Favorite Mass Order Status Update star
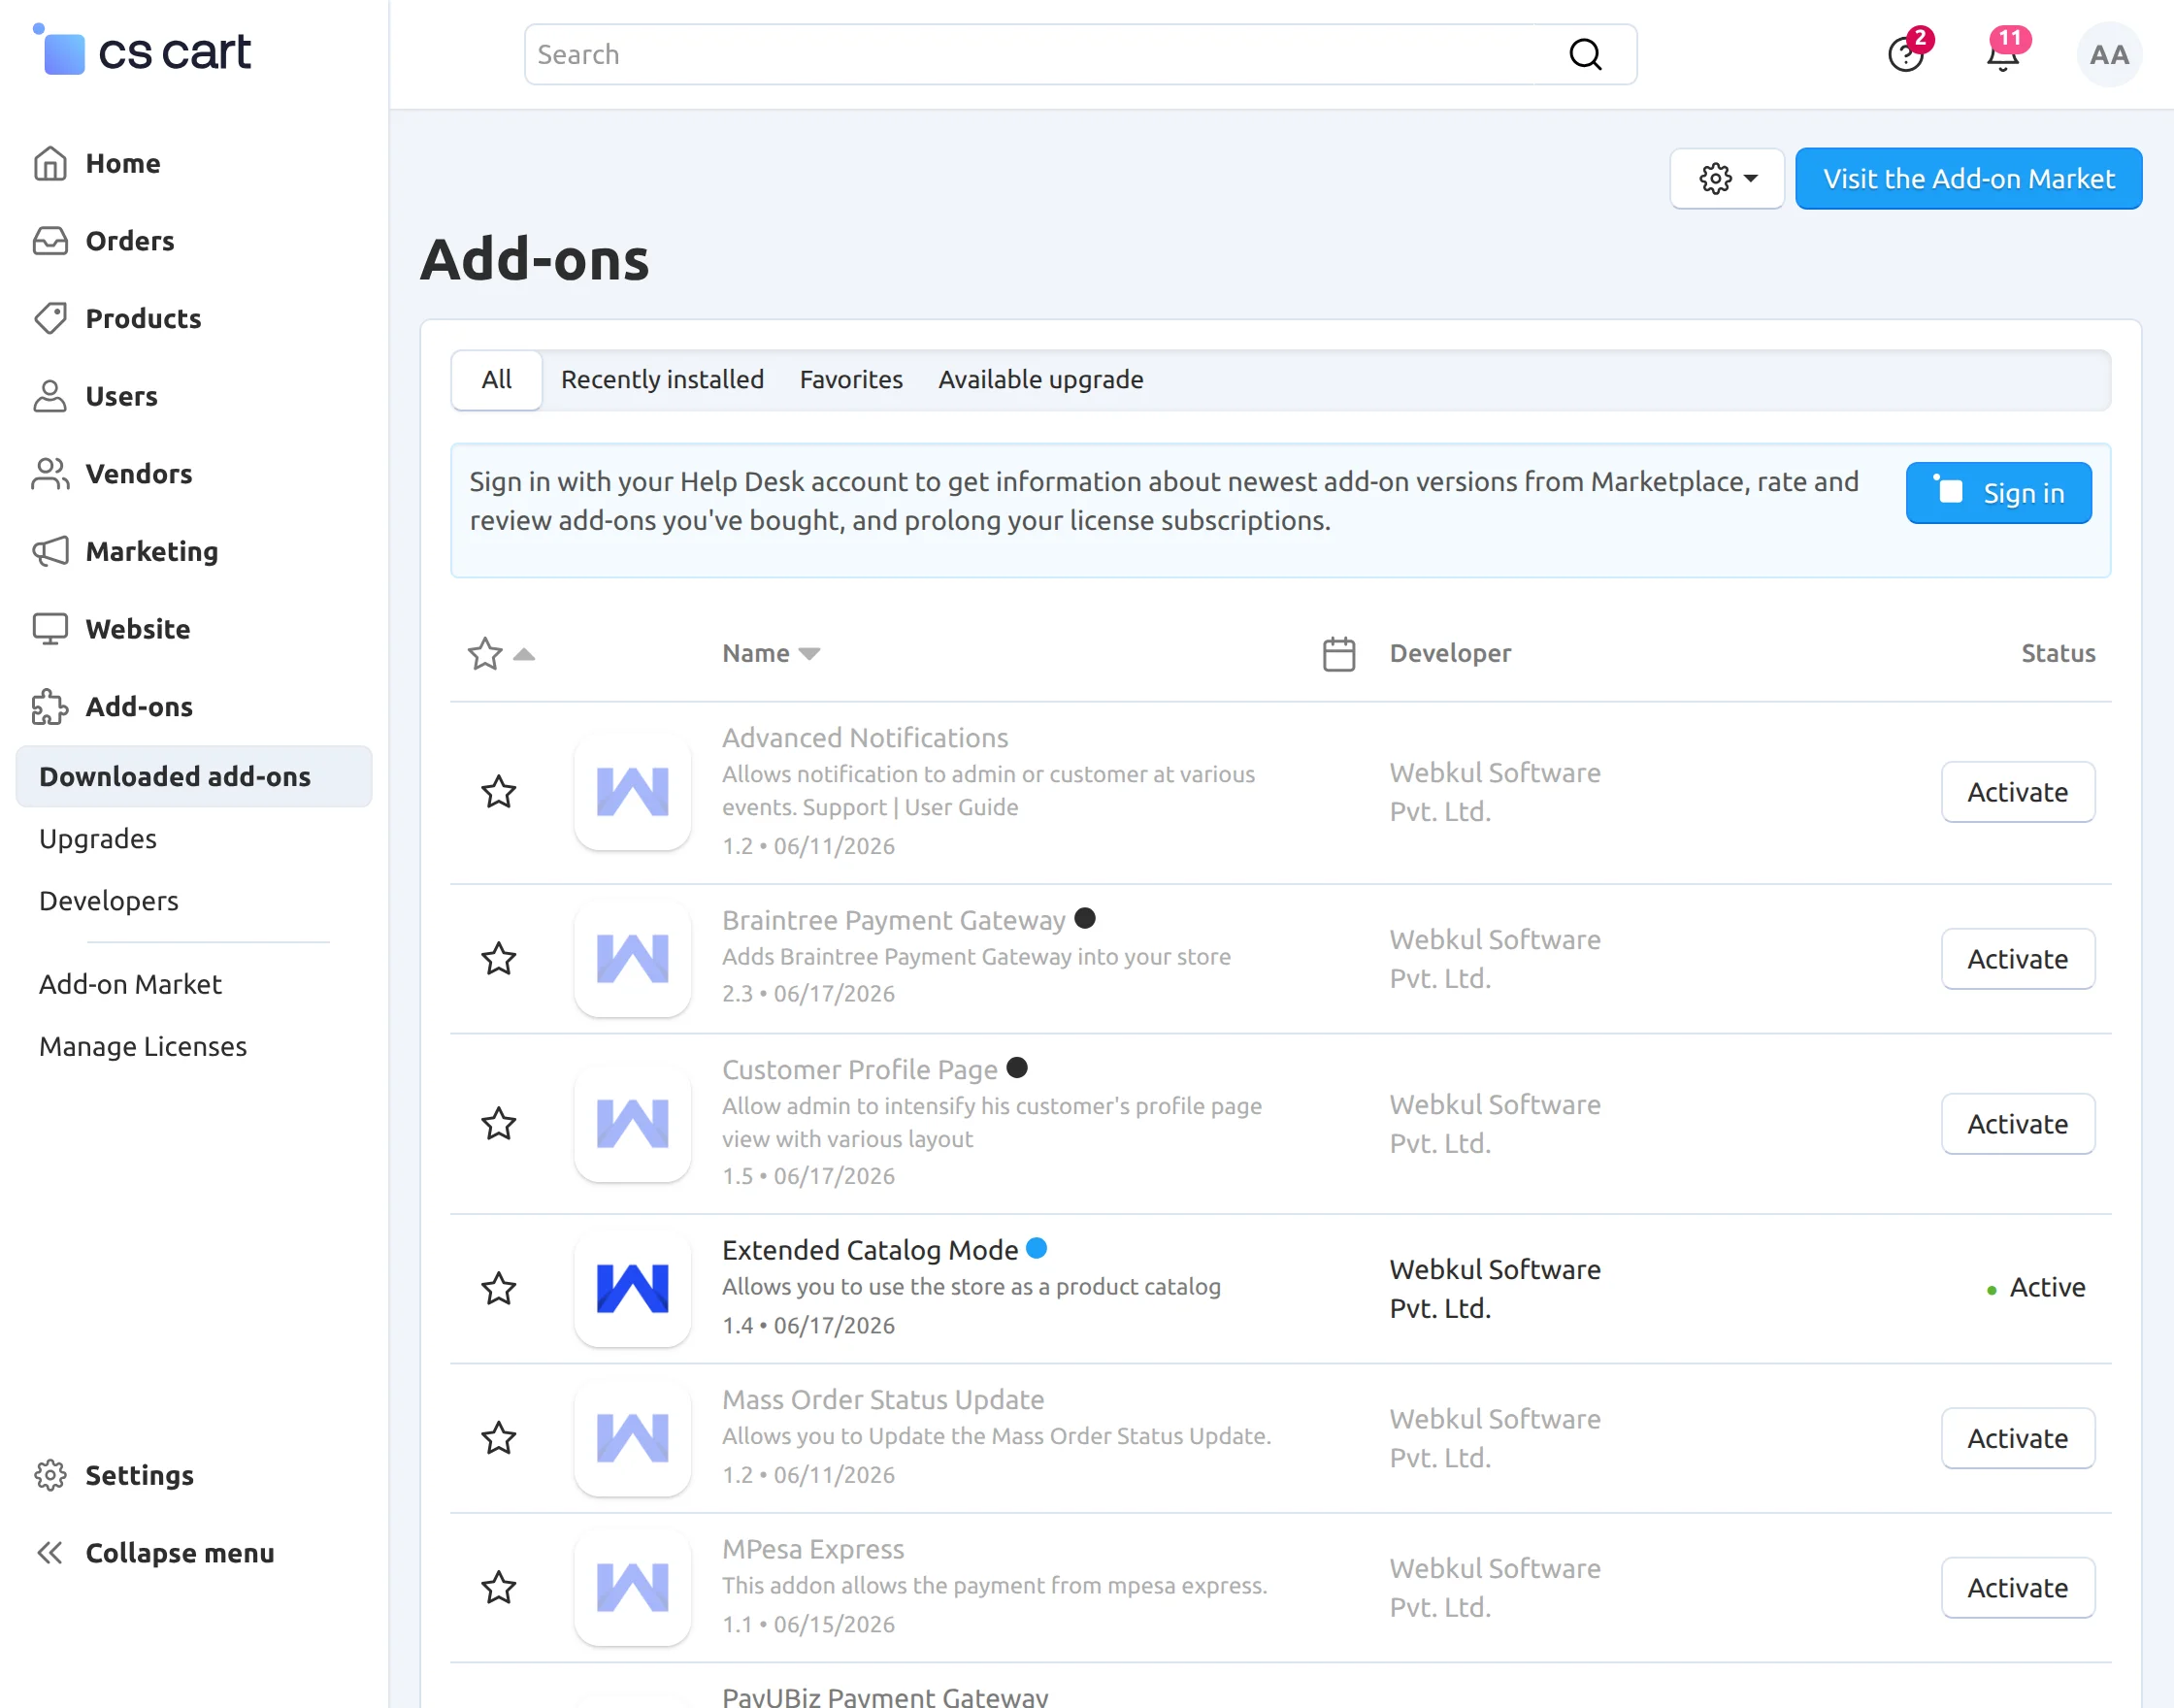 499,1438
